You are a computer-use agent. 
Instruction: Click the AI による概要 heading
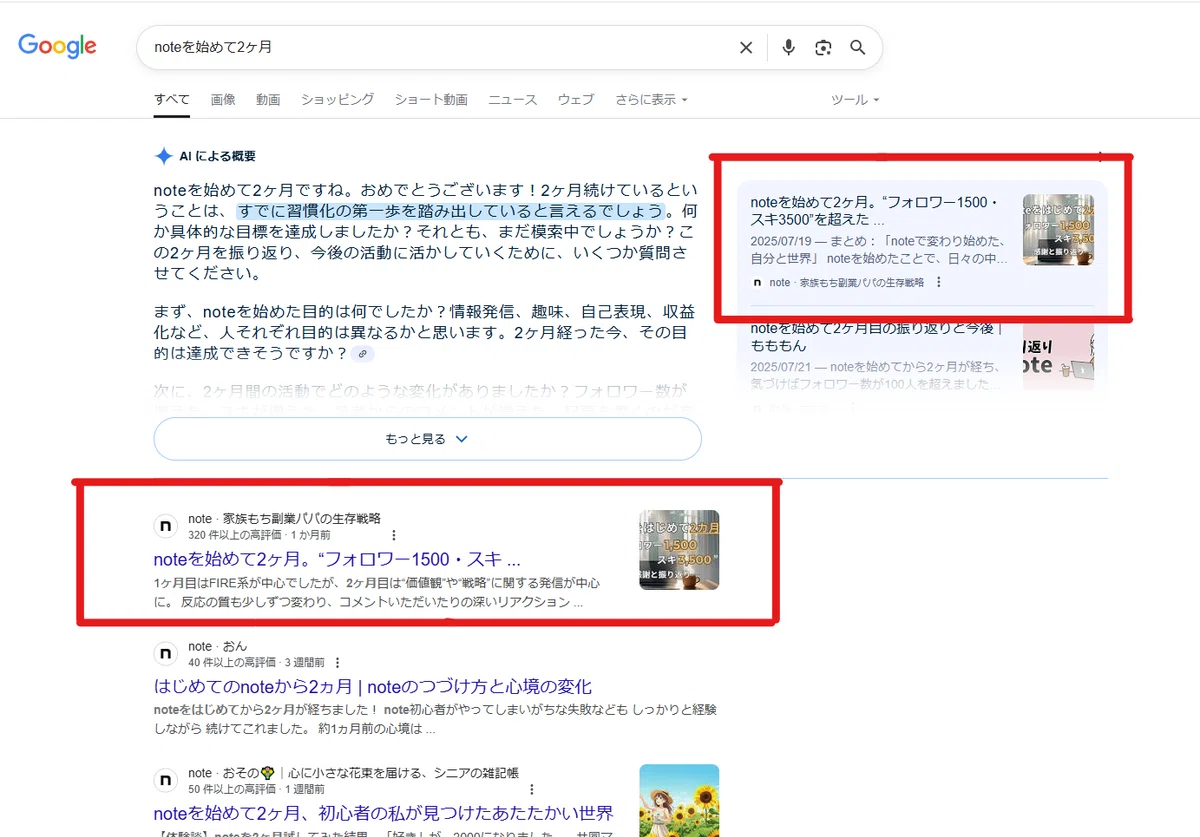(x=217, y=156)
